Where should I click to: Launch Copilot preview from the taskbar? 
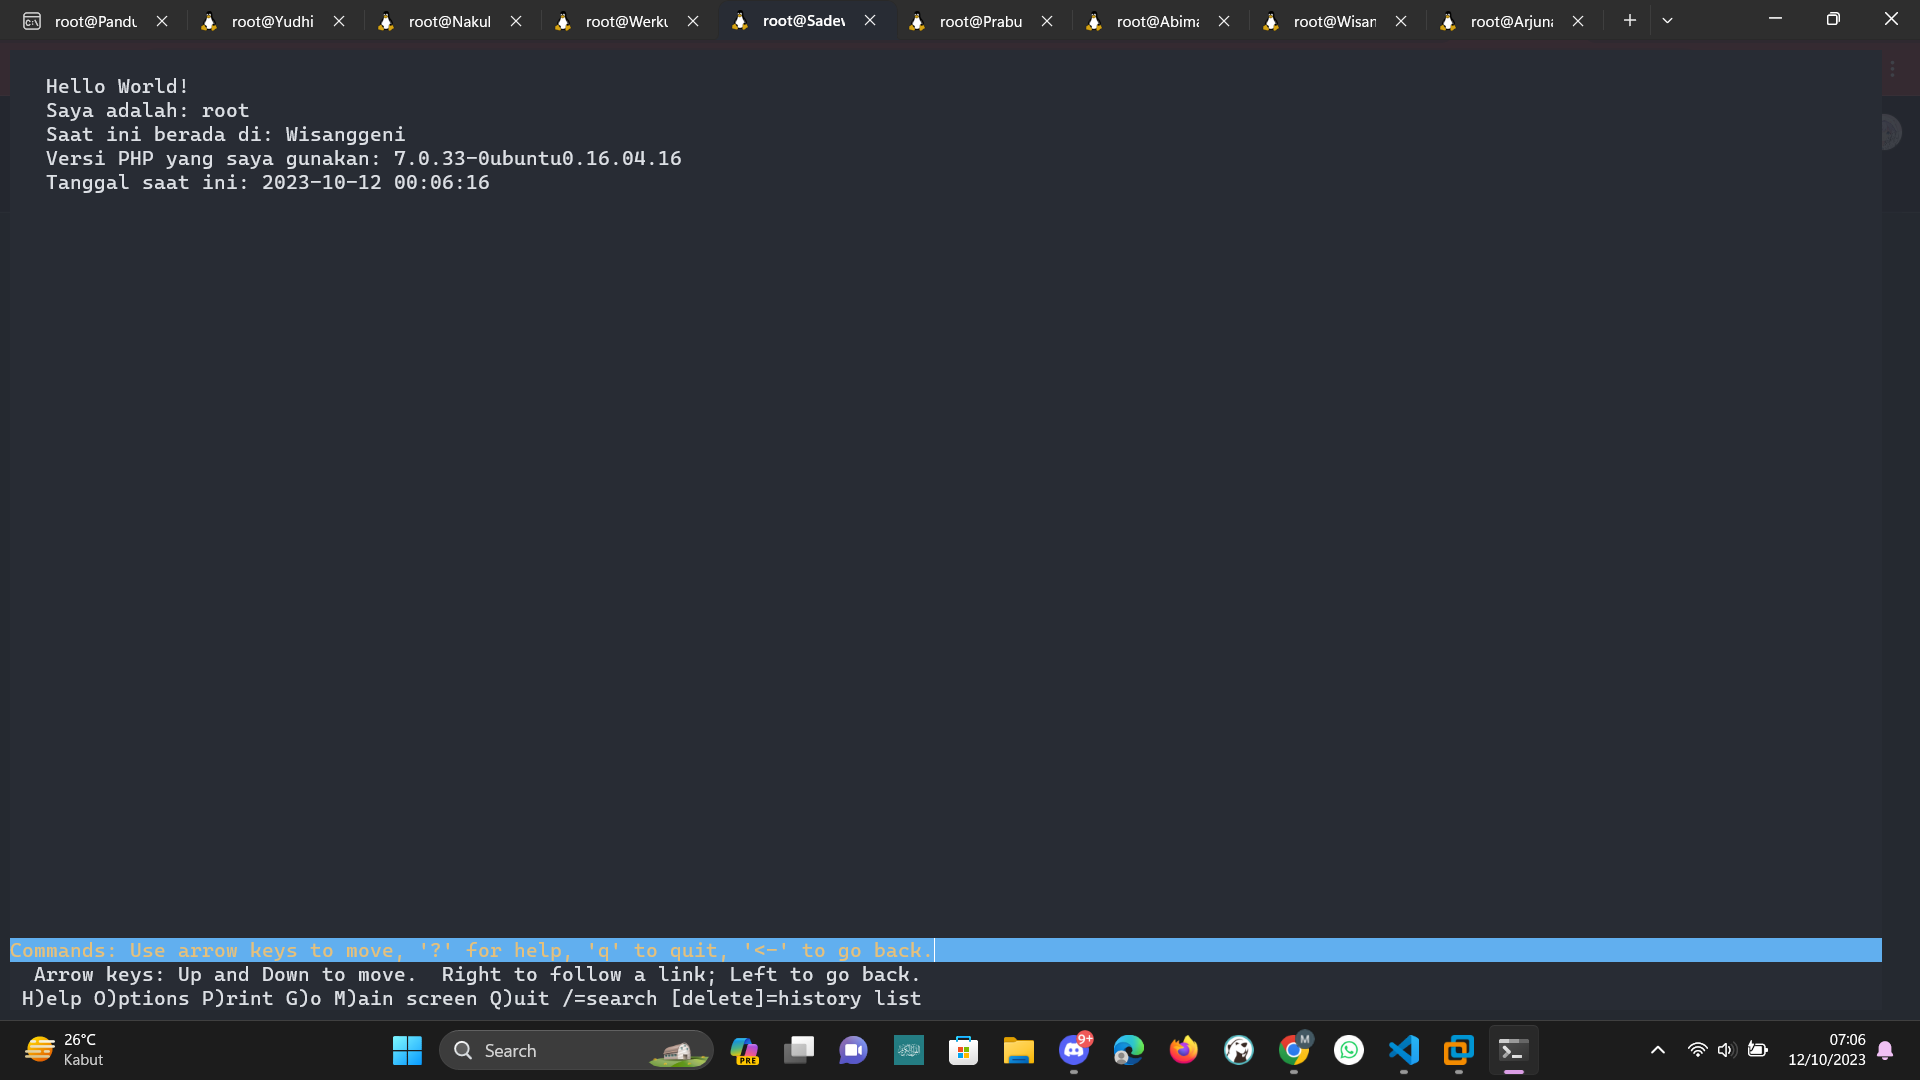[744, 1050]
